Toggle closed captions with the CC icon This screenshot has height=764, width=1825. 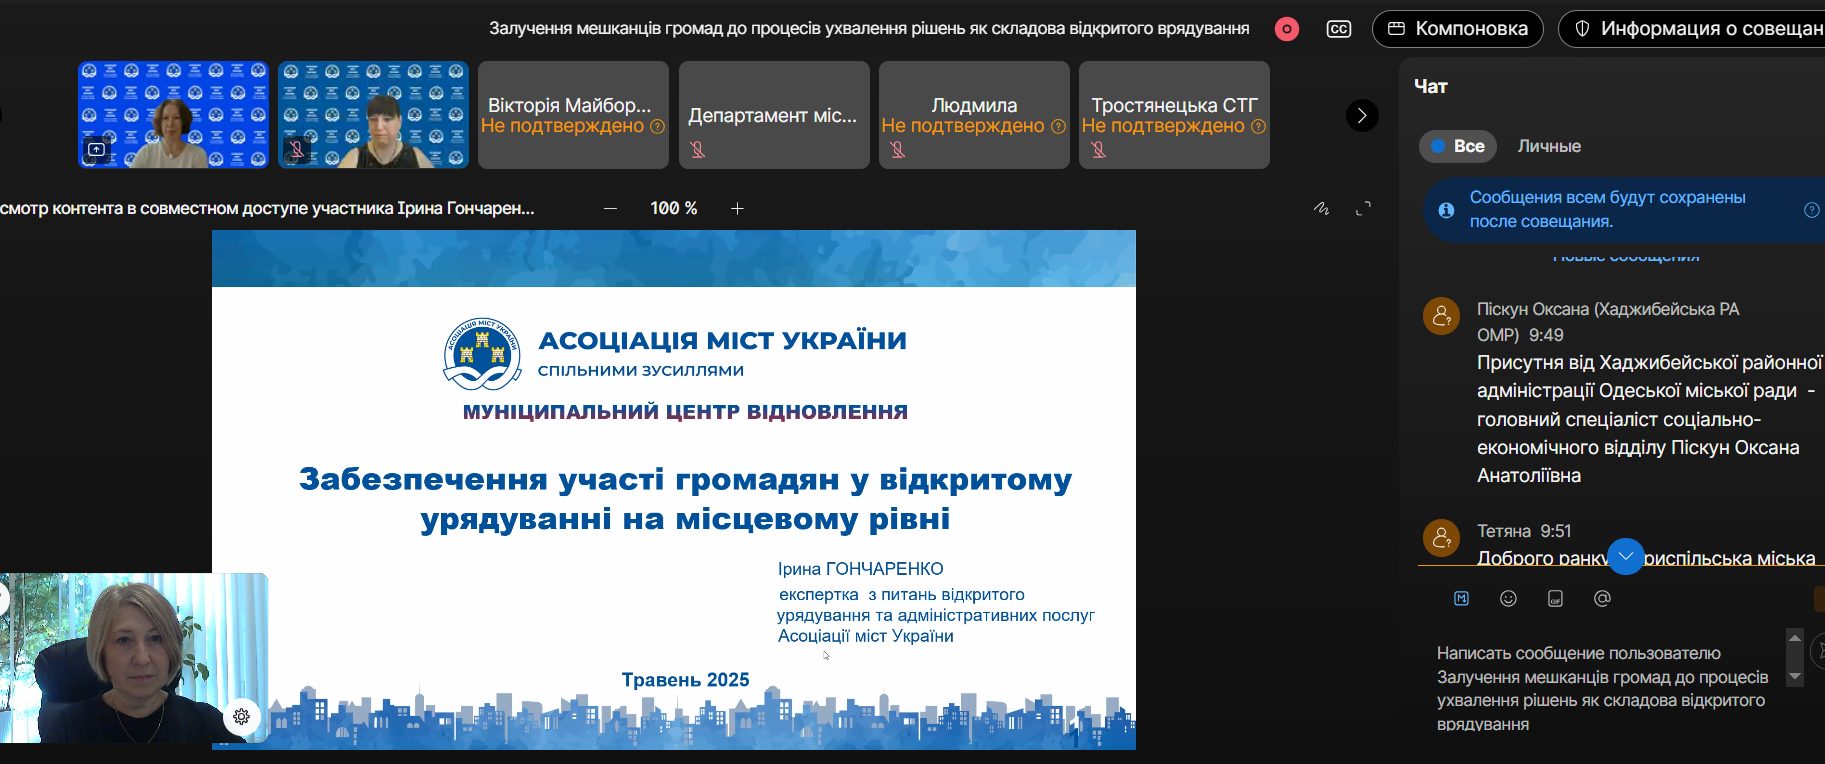(x=1338, y=29)
